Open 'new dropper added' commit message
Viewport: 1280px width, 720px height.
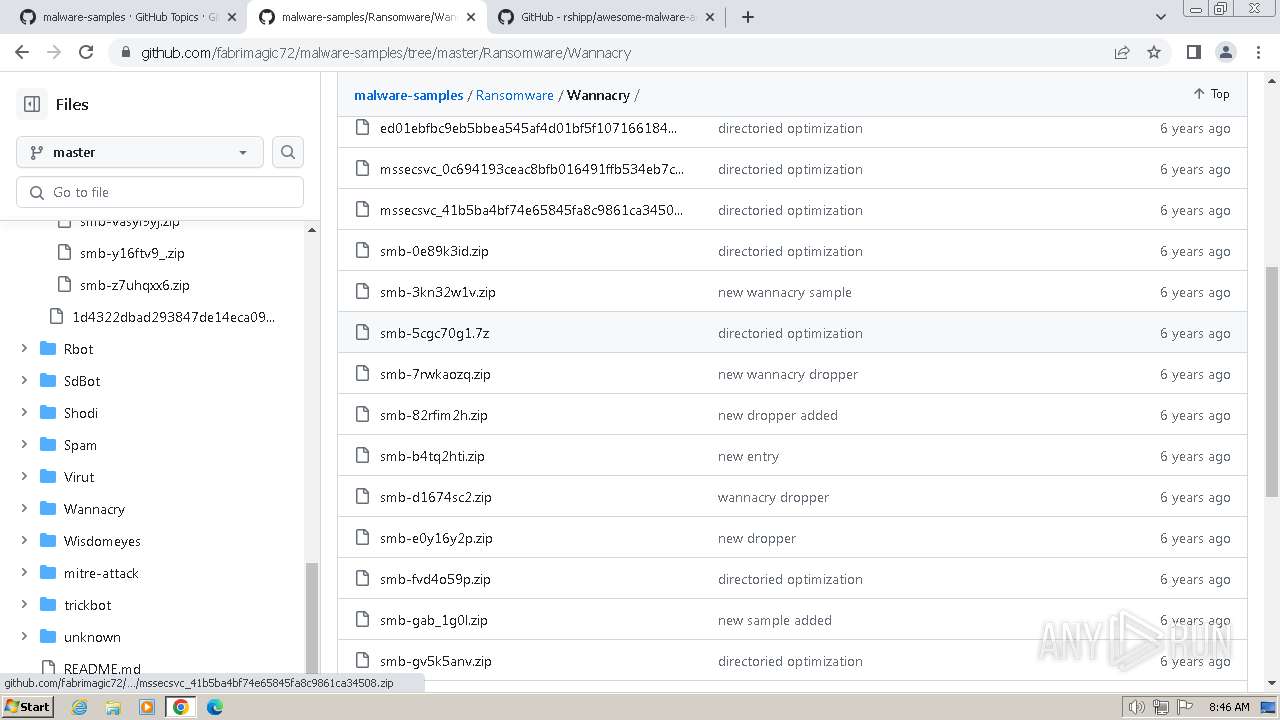click(x=778, y=415)
